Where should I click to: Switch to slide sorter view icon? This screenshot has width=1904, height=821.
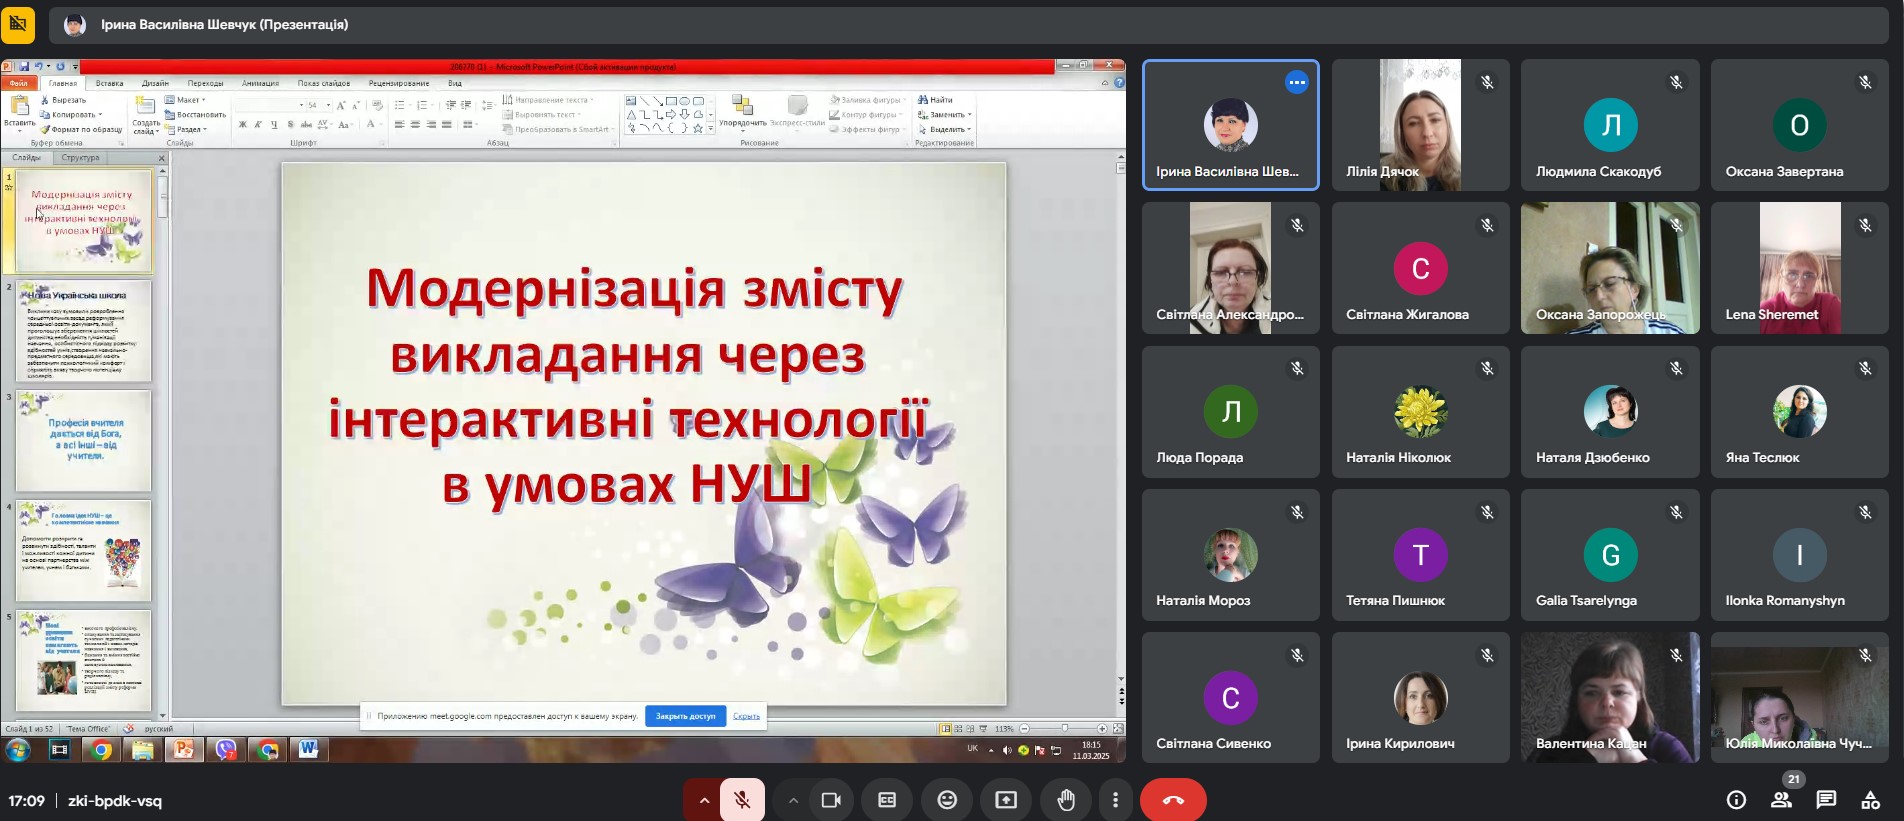[958, 729]
